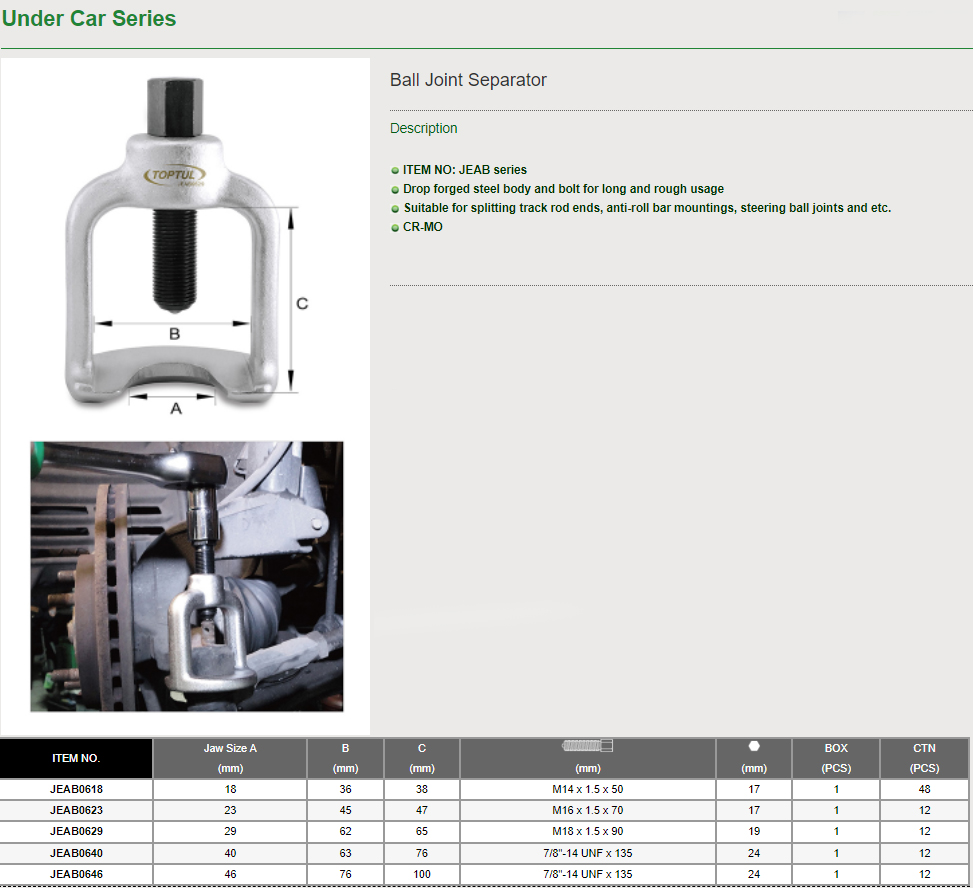
Task: Click bolt size M16 x 1.5 x 70
Action: [588, 810]
